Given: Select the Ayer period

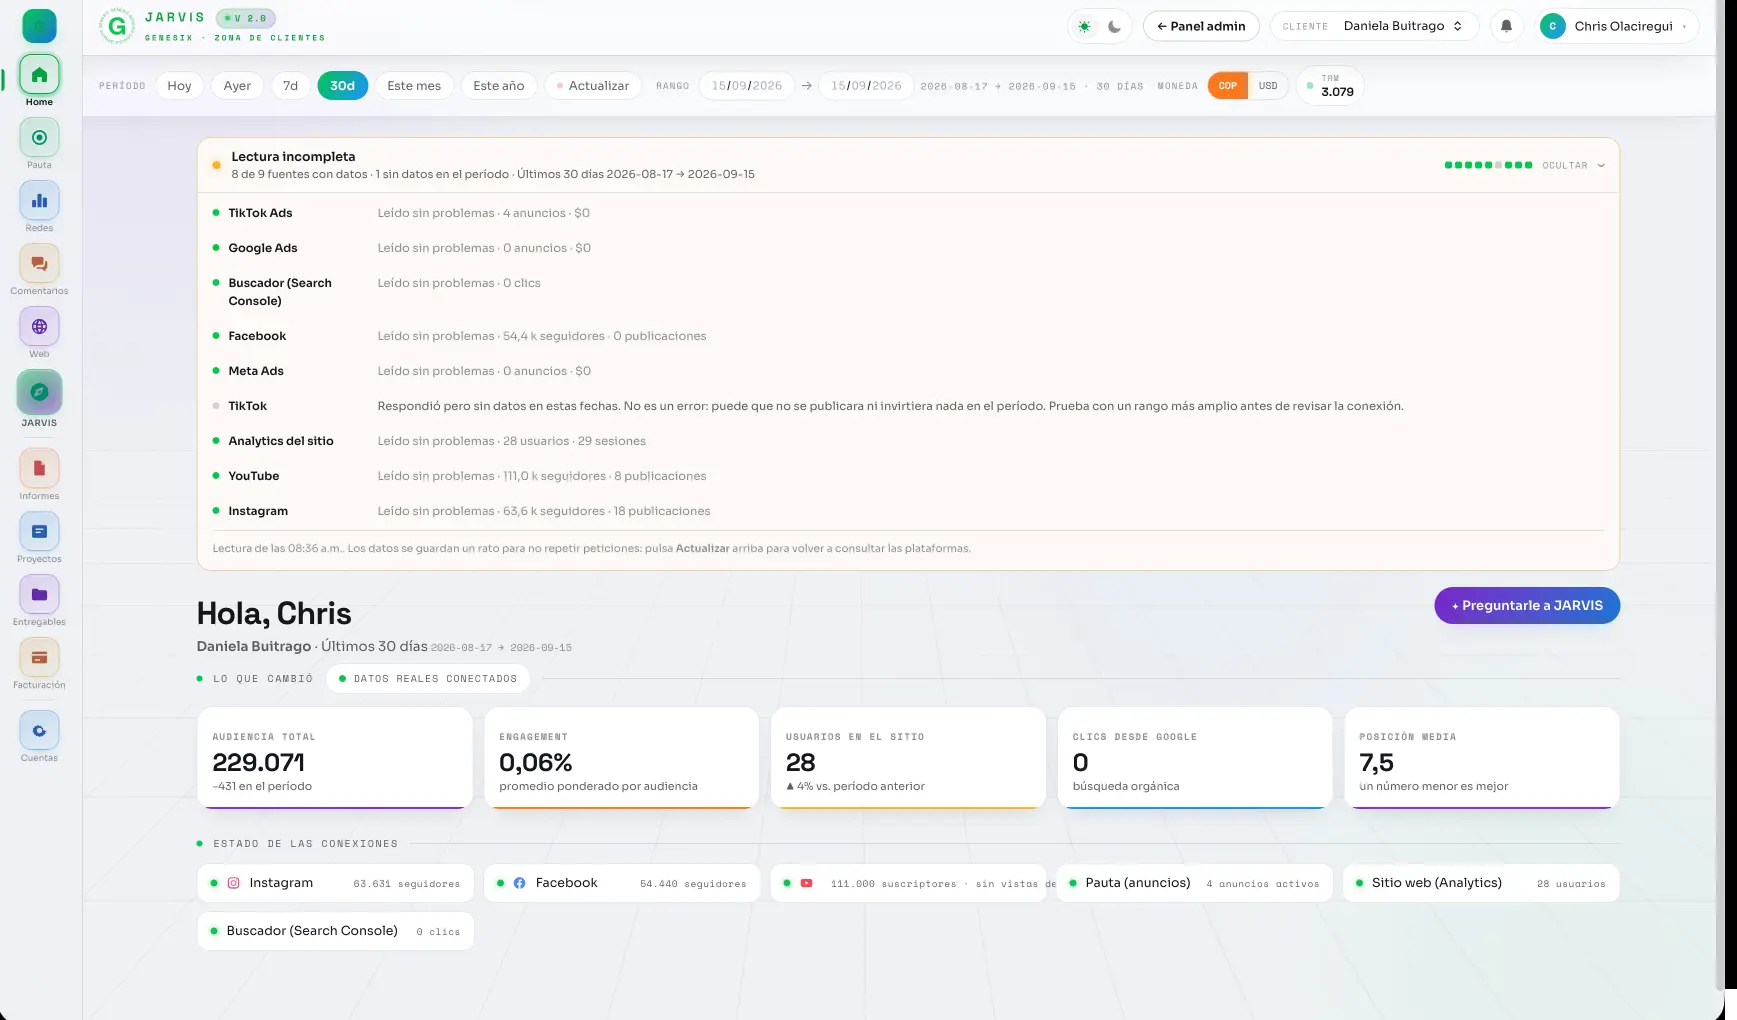Looking at the screenshot, I should pos(237,86).
